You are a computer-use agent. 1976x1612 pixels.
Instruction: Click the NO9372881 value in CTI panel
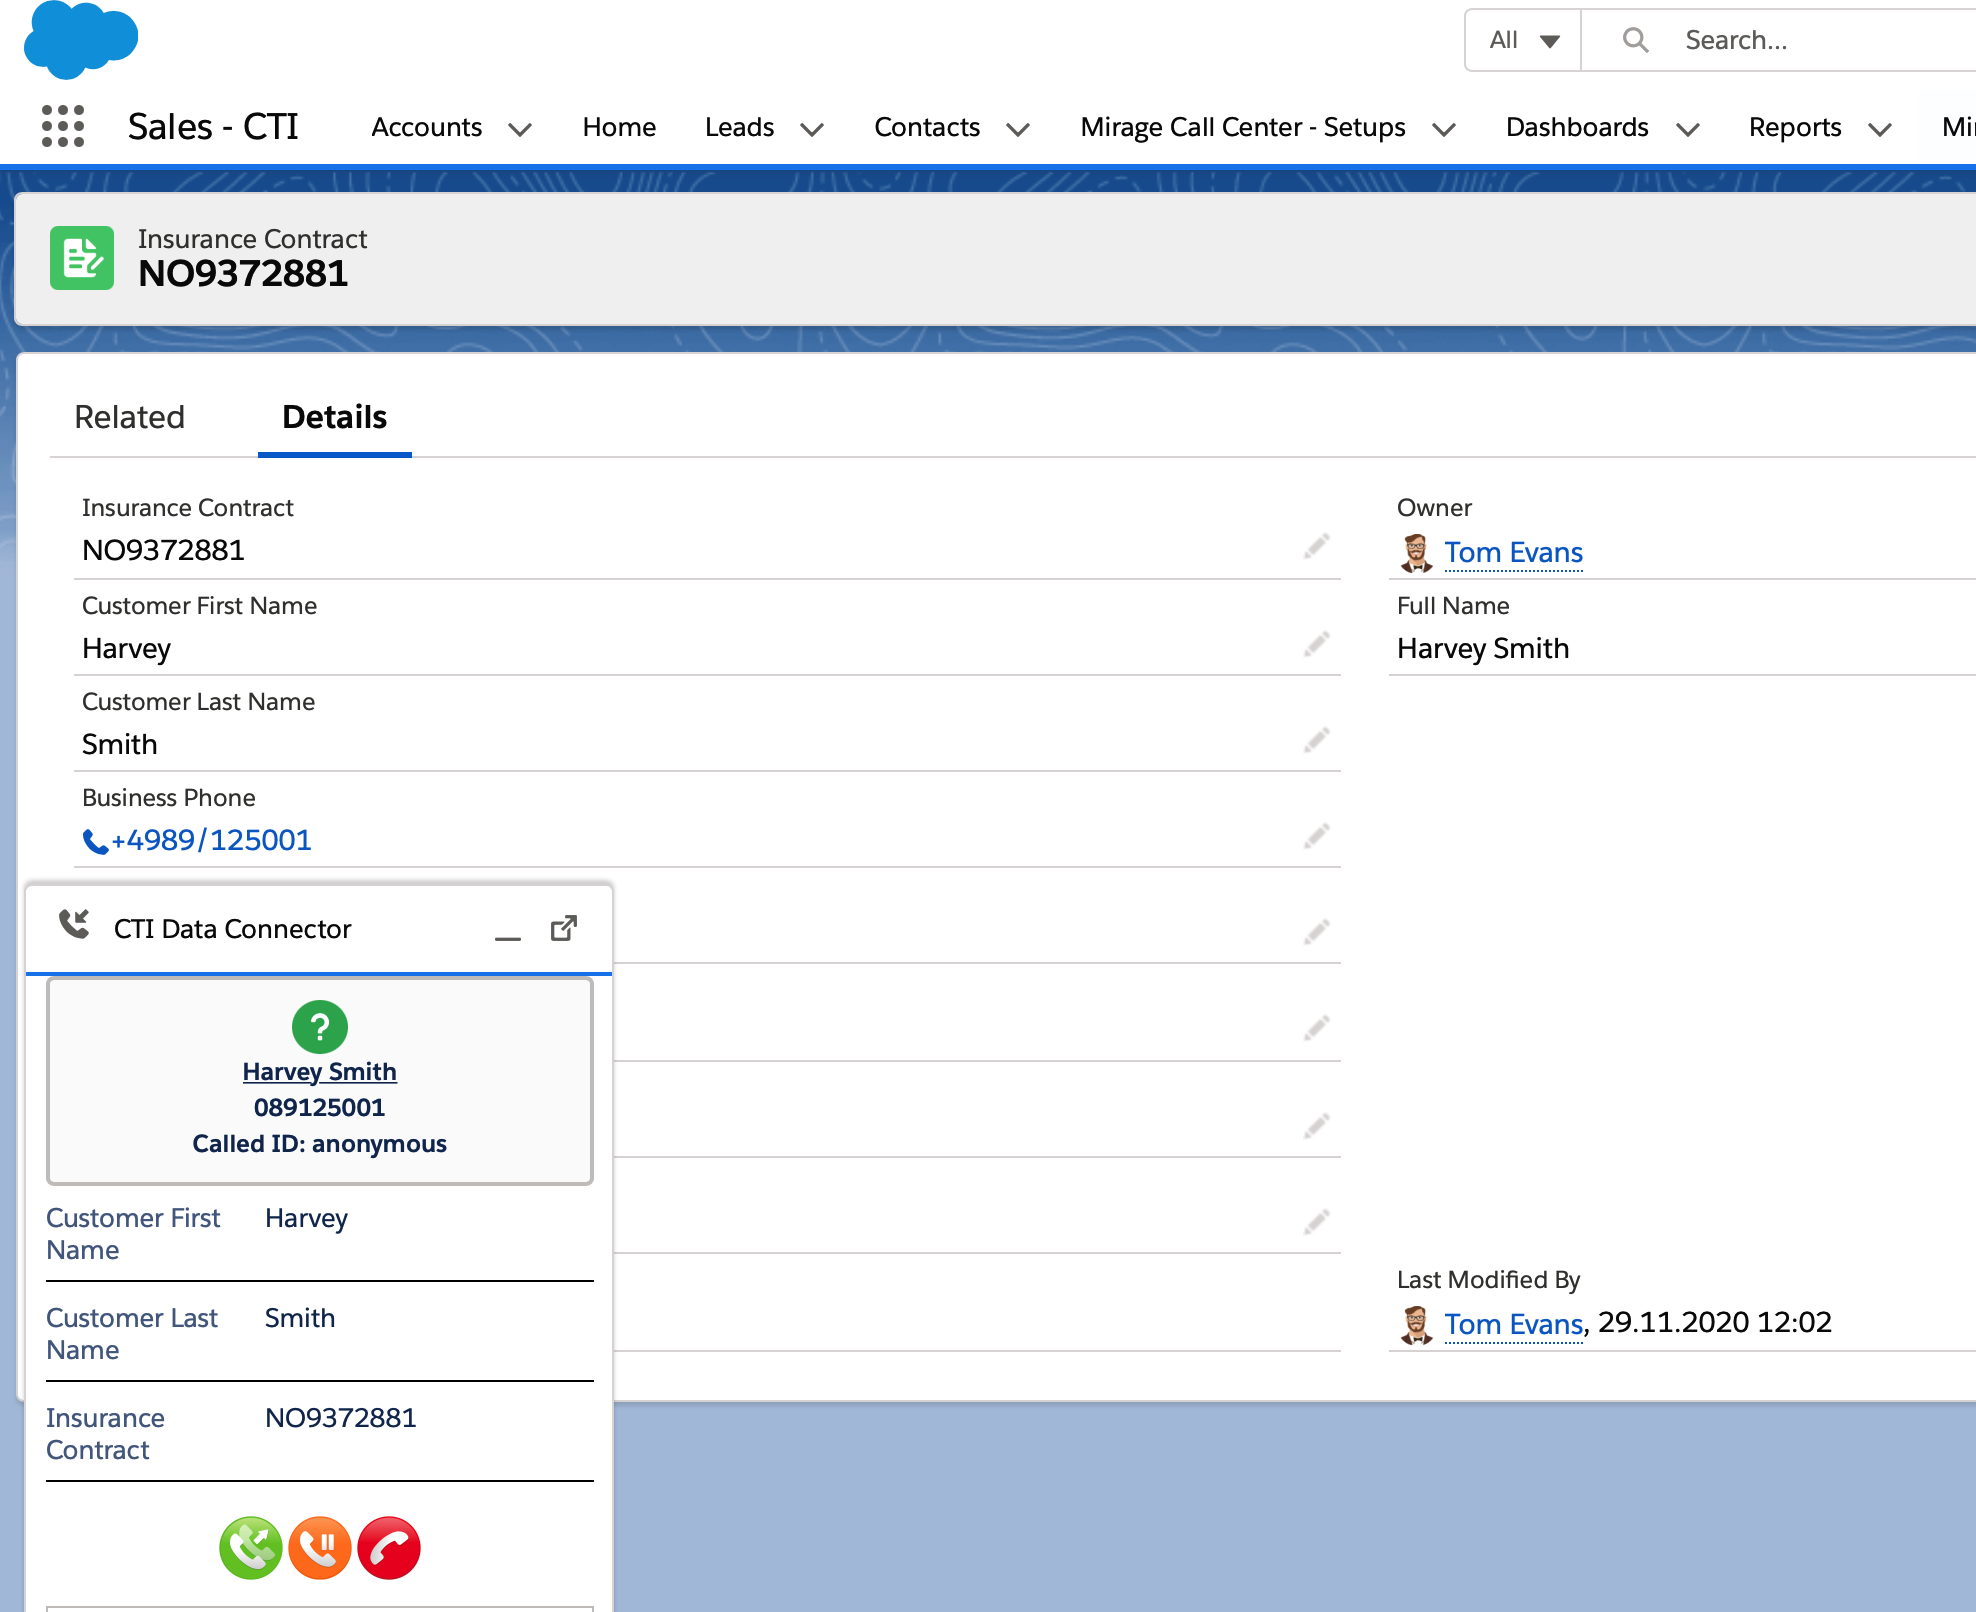coord(341,1418)
